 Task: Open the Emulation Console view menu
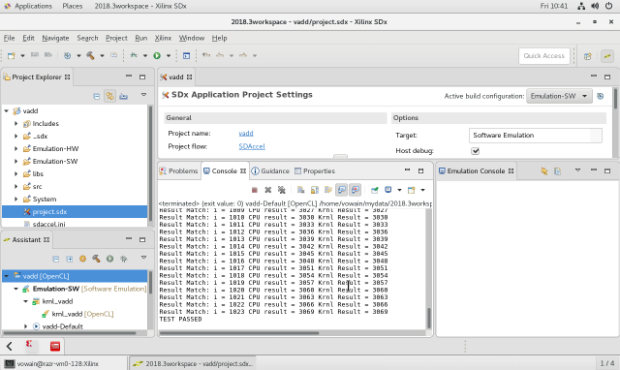tap(577, 170)
